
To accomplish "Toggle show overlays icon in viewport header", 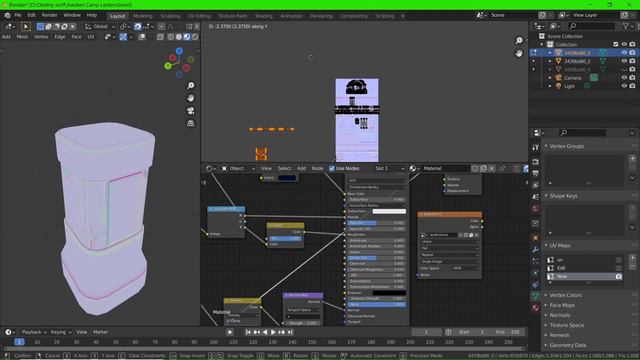I will [142, 37].
